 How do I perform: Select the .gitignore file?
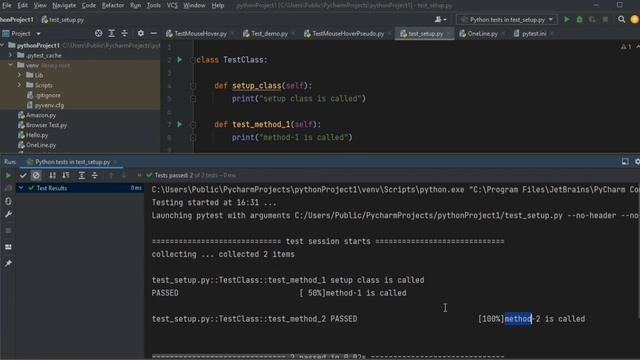(x=44, y=95)
